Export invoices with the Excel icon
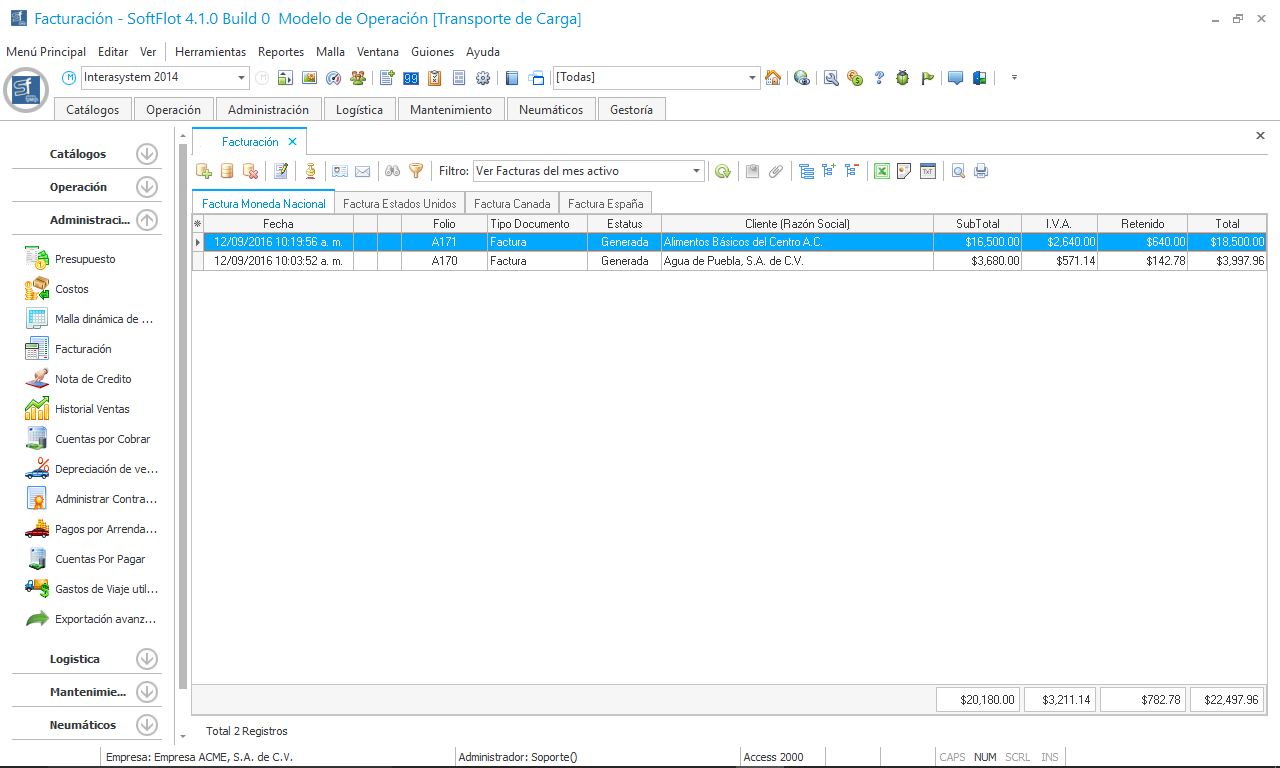 pyautogui.click(x=882, y=171)
